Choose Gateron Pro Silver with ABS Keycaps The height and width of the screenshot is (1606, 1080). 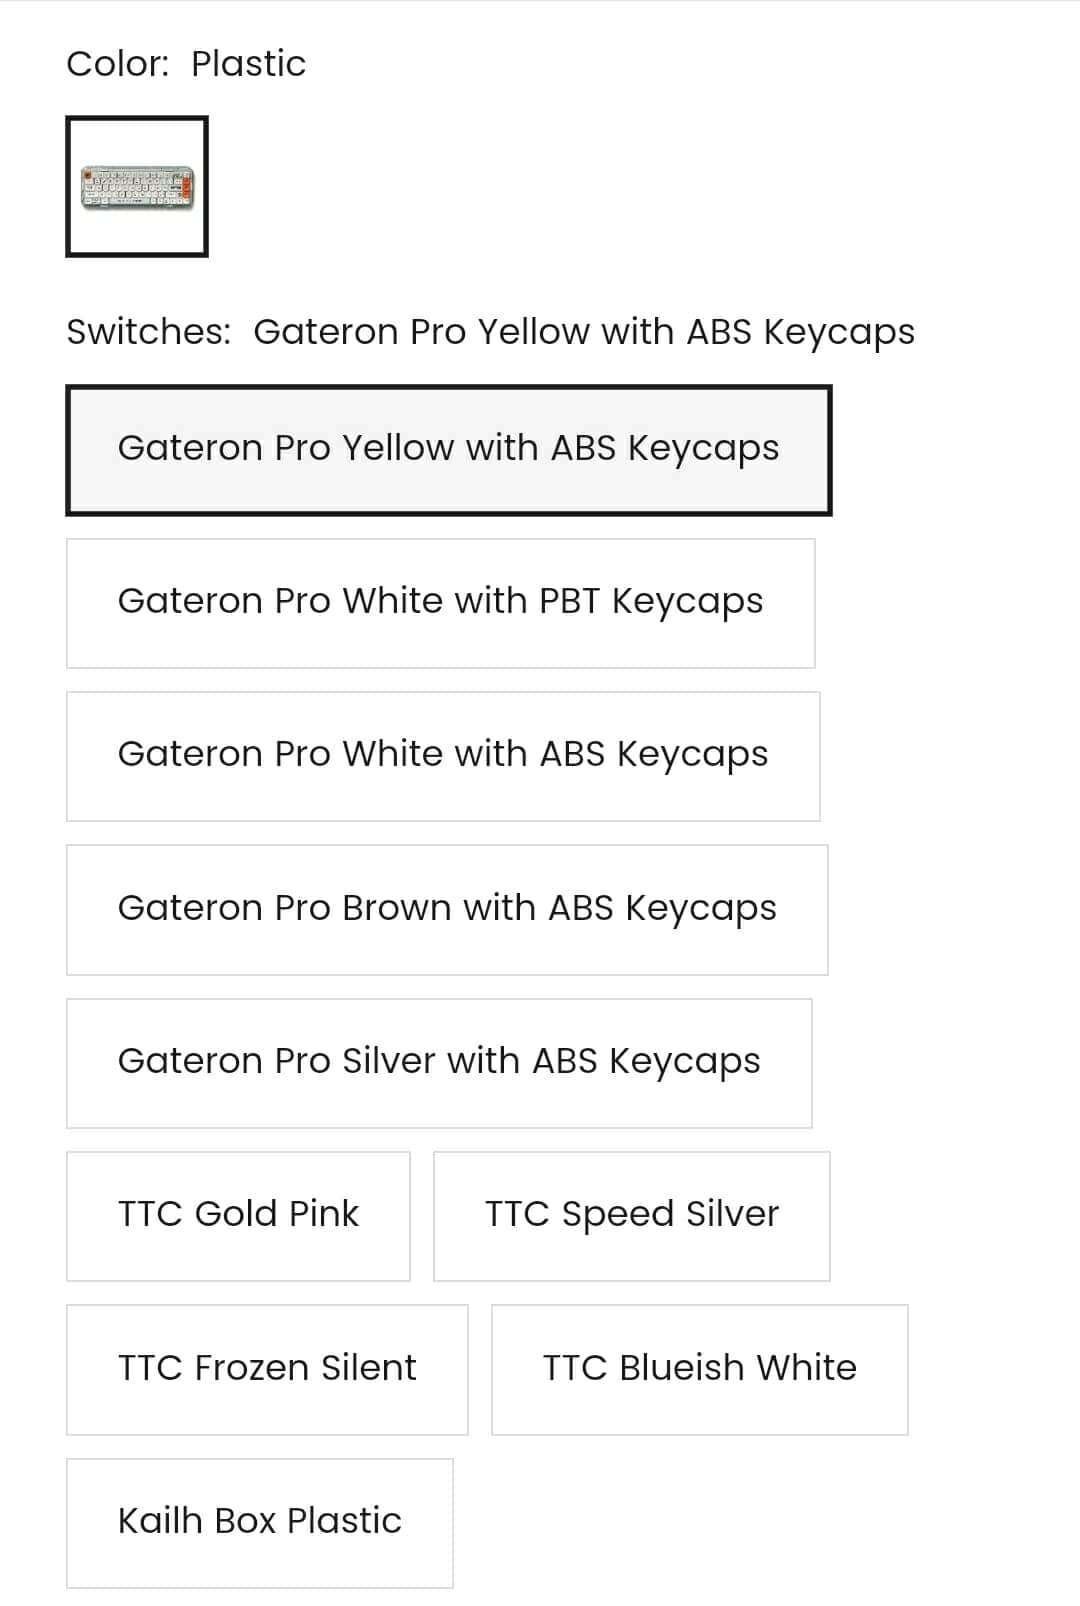439,1063
